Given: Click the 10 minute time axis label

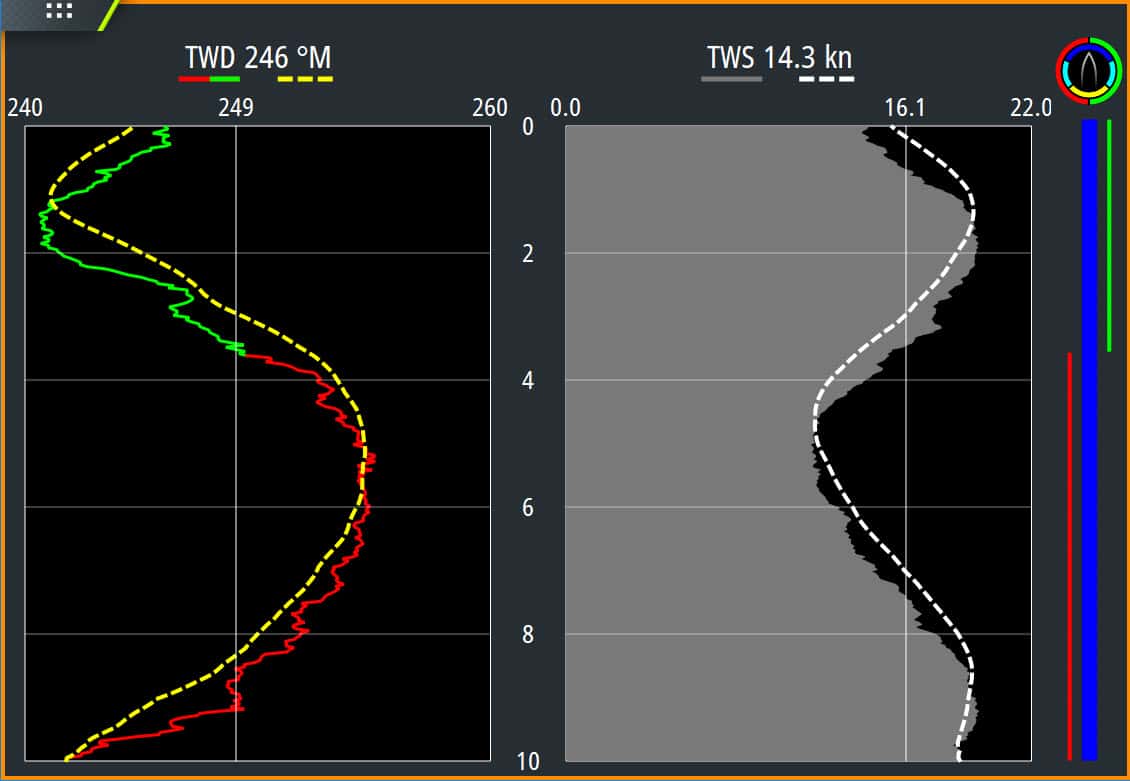Looking at the screenshot, I should [527, 762].
